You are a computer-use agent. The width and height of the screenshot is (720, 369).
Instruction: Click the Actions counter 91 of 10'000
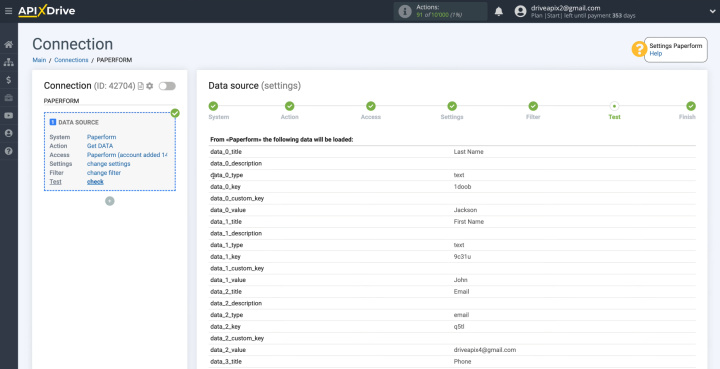coord(439,15)
